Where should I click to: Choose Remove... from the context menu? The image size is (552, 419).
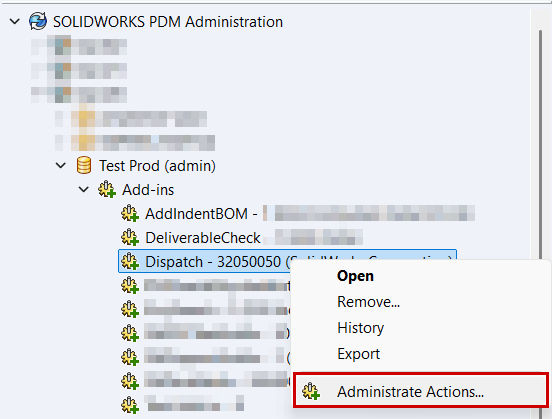(x=368, y=302)
